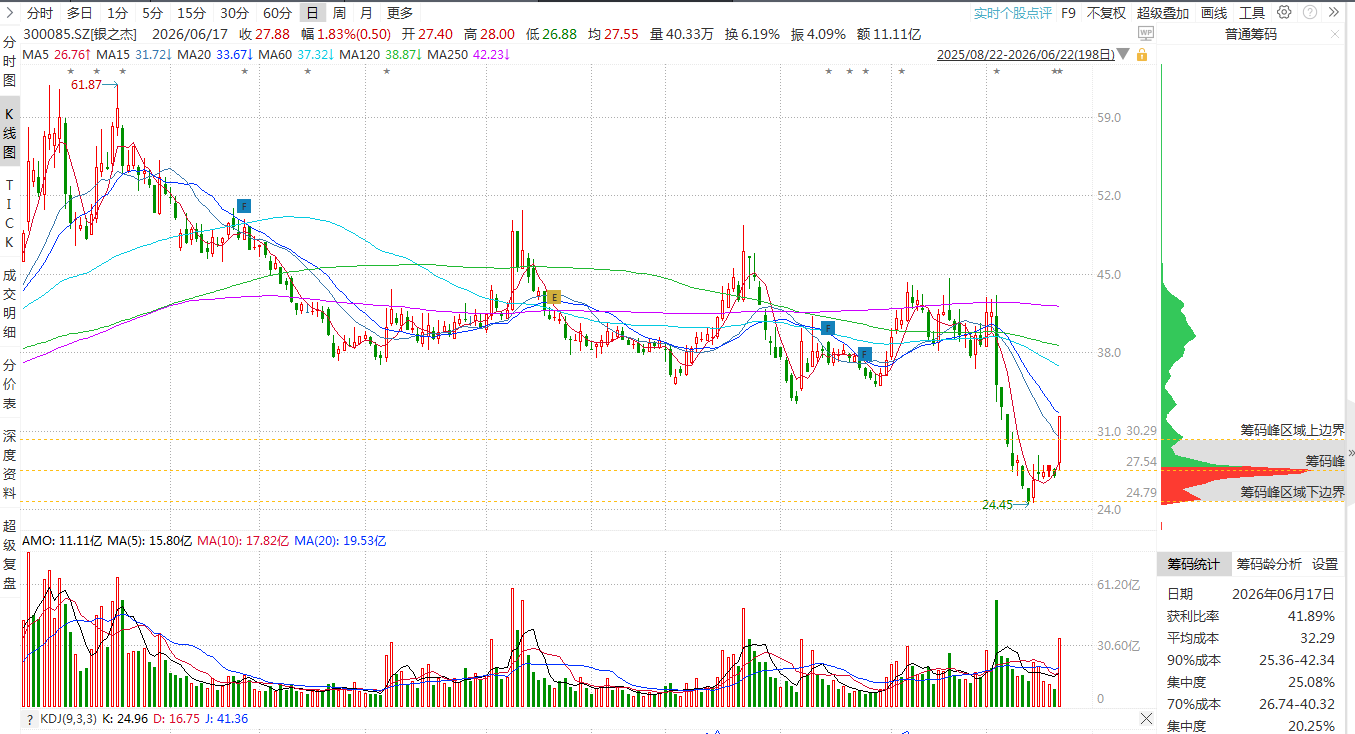Open the settings gear icon
1355x734 pixels.
(x=1284, y=12)
